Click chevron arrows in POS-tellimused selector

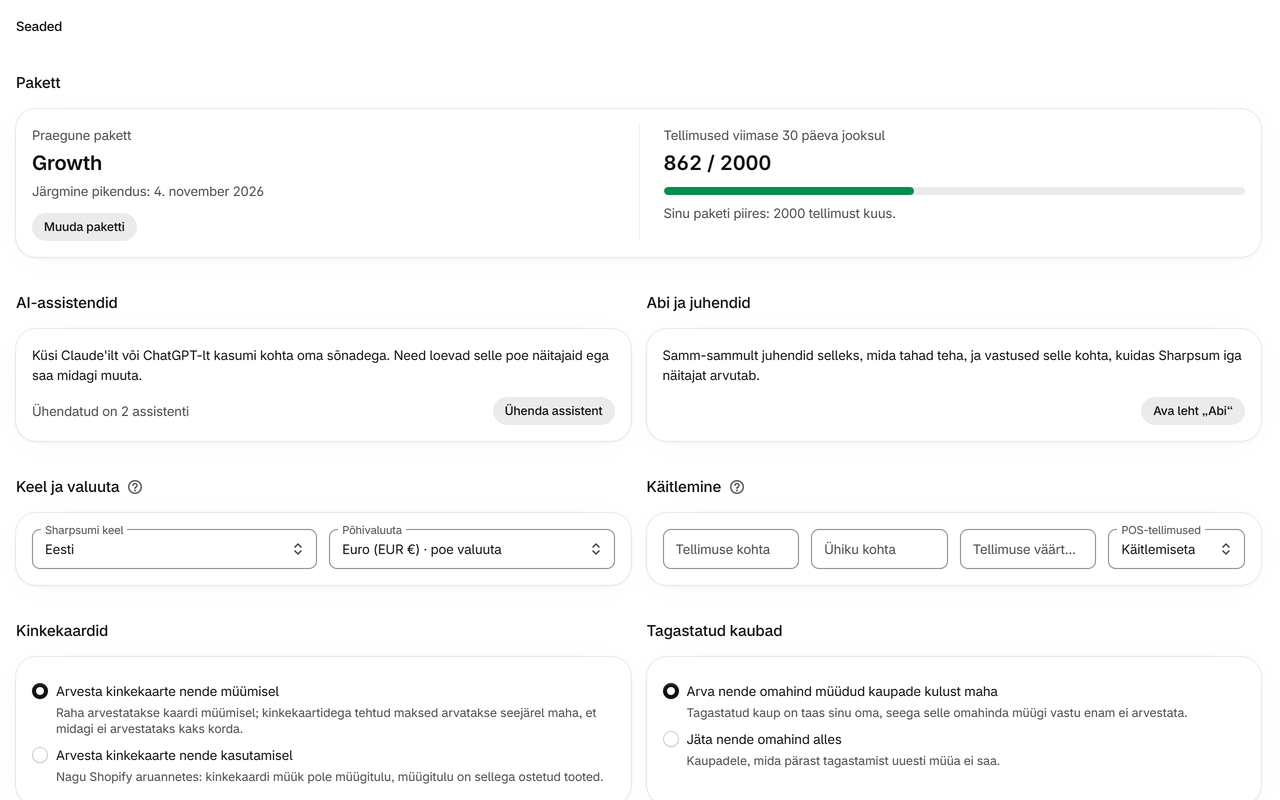[x=1225, y=549]
